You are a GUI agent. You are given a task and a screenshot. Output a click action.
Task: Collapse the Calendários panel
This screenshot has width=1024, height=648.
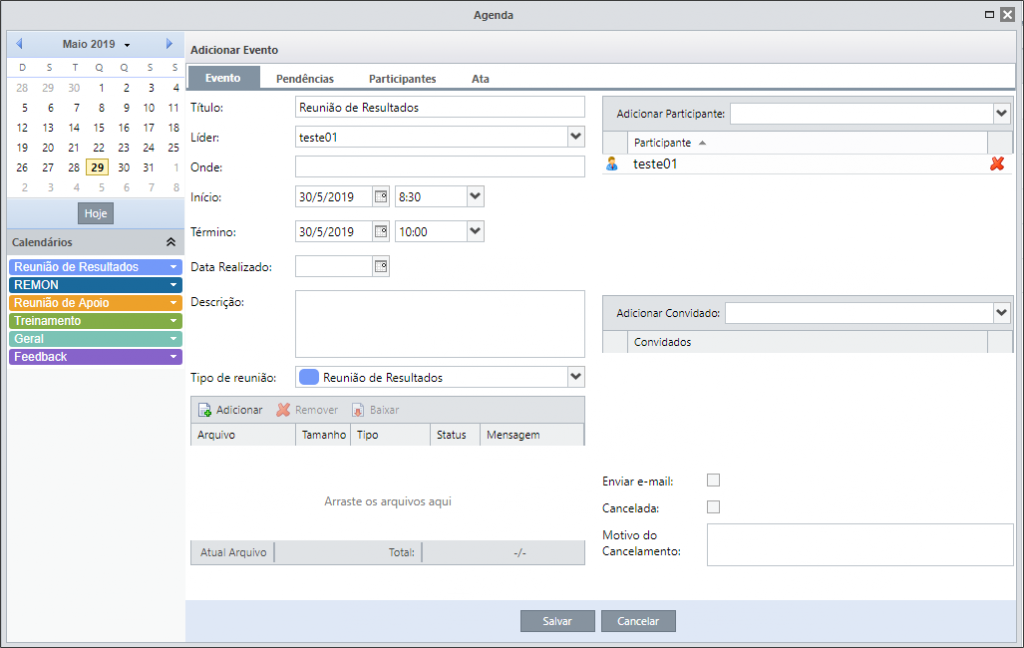click(170, 242)
